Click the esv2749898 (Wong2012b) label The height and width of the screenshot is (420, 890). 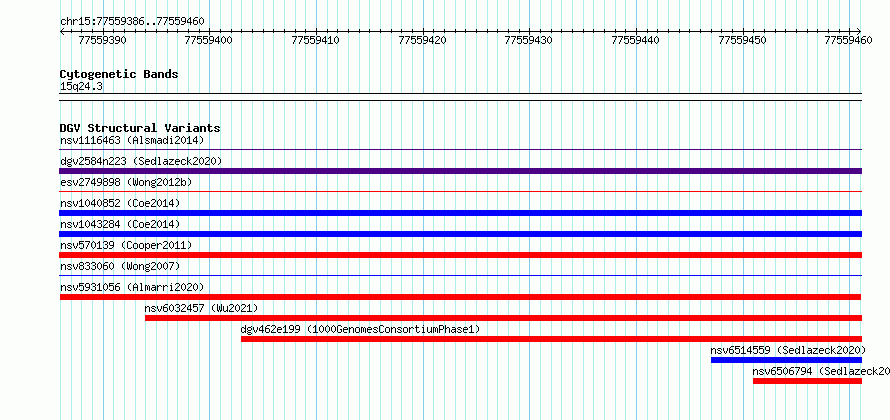pos(126,182)
